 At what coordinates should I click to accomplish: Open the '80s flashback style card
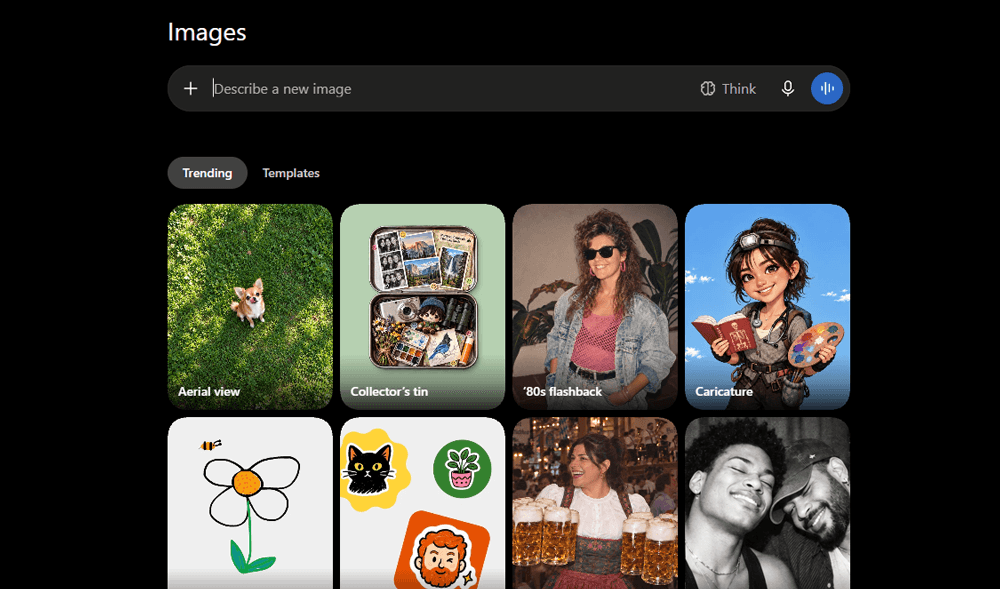click(595, 307)
